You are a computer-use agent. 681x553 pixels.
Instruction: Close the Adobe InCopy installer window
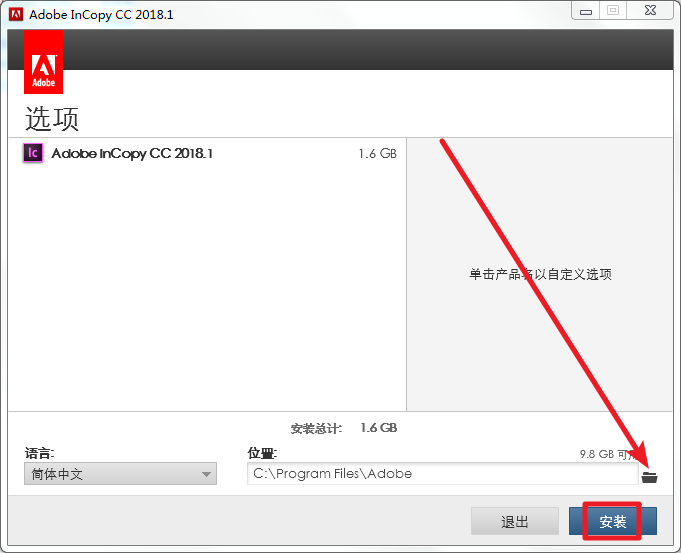click(650, 10)
